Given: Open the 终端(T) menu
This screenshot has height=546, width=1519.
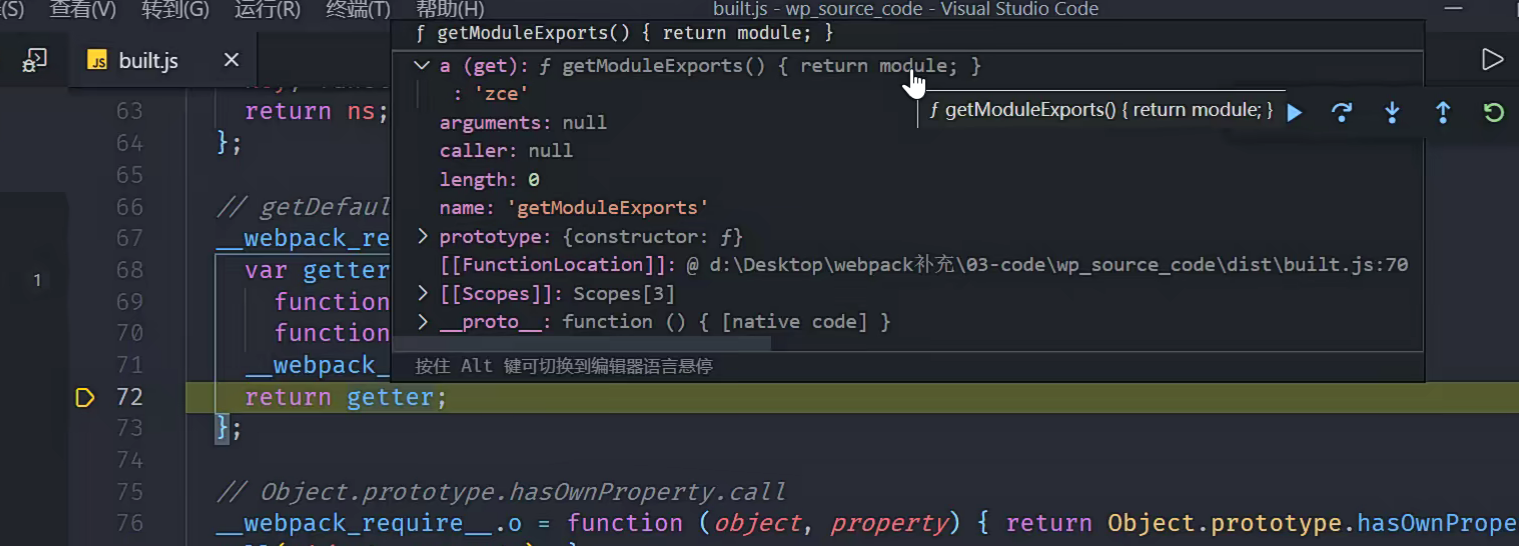Looking at the screenshot, I should pos(358,10).
